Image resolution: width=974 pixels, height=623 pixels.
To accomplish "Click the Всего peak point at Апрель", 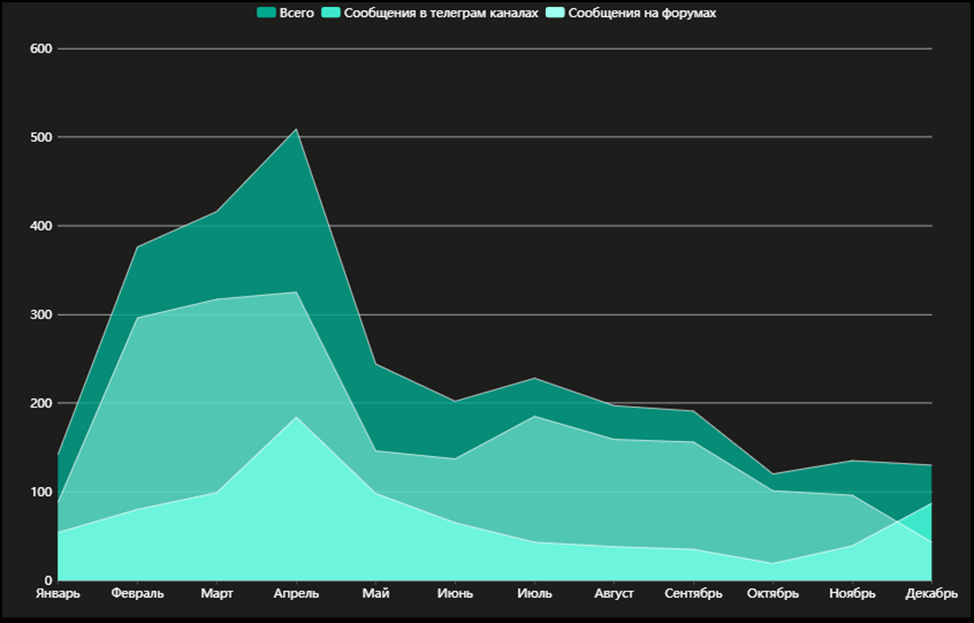I will (x=296, y=129).
